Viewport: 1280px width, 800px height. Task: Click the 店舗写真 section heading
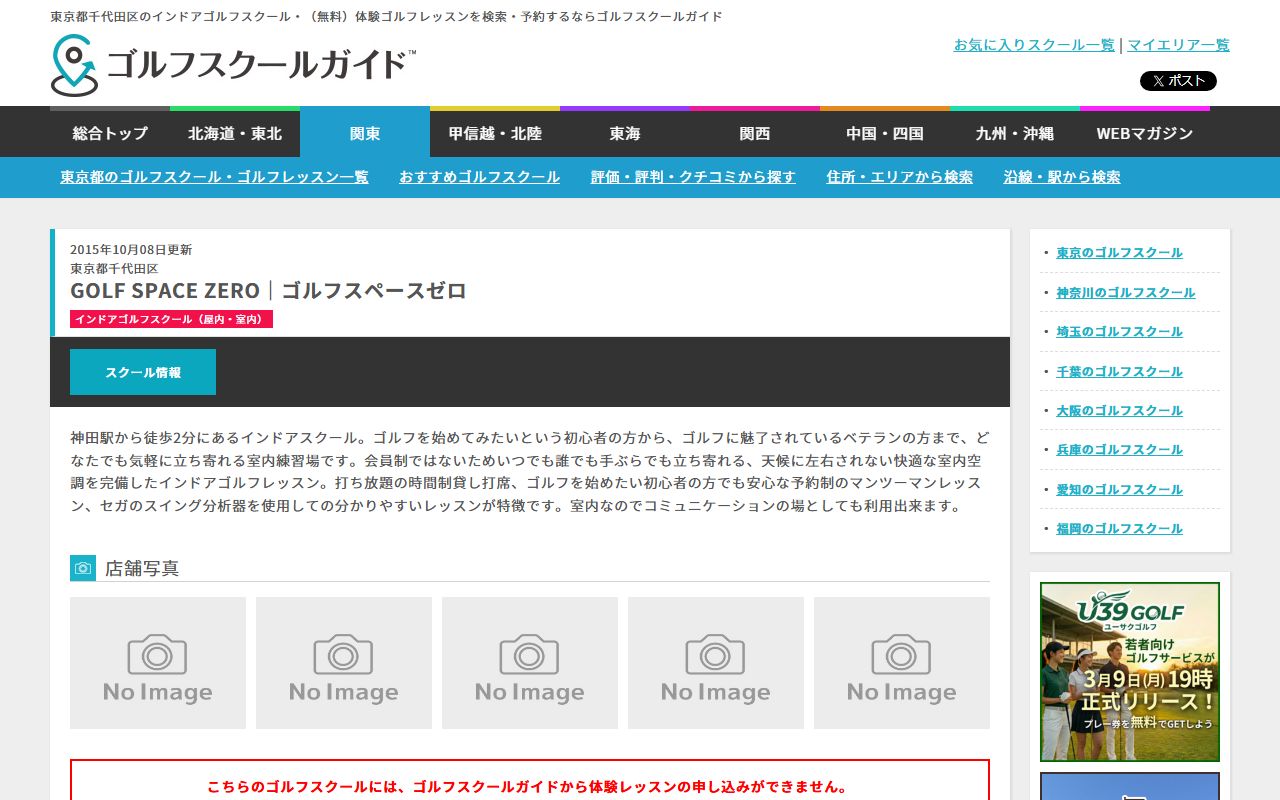142,568
